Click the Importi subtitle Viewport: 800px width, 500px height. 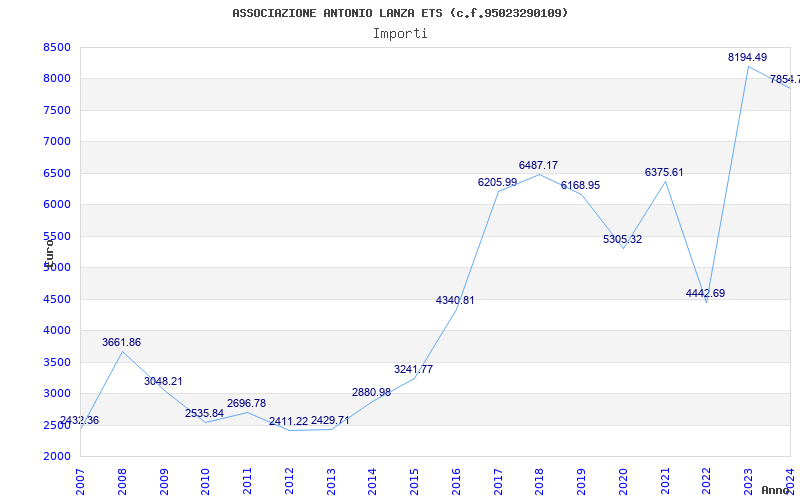pos(400,33)
